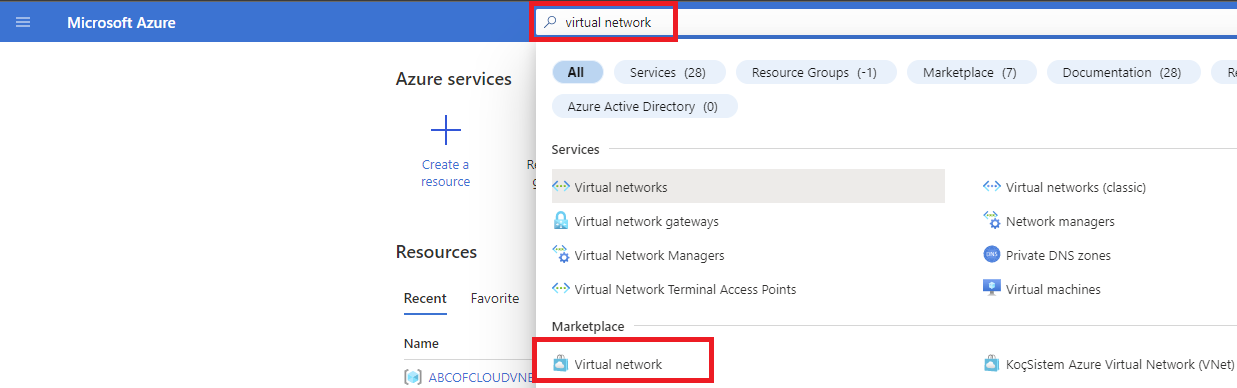Click Virtual Network Terminal Access Points icon
This screenshot has height=388, width=1237.
561,289
